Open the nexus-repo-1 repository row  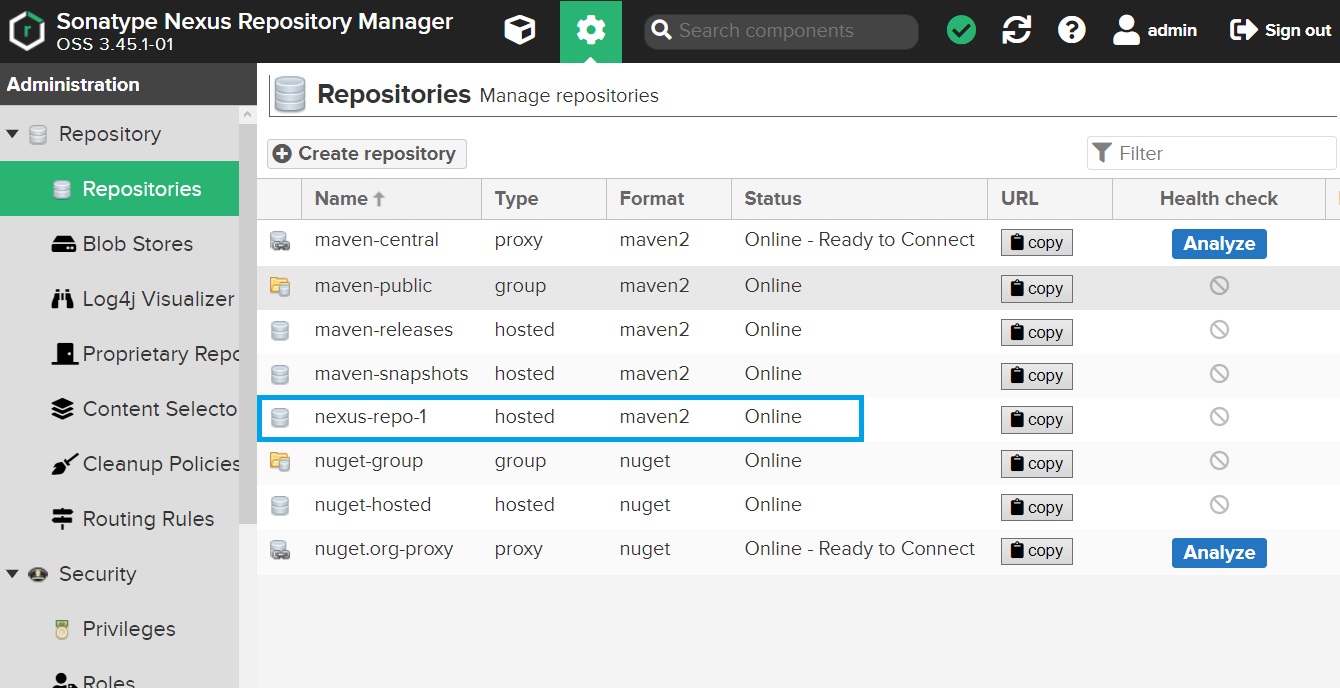798,418
